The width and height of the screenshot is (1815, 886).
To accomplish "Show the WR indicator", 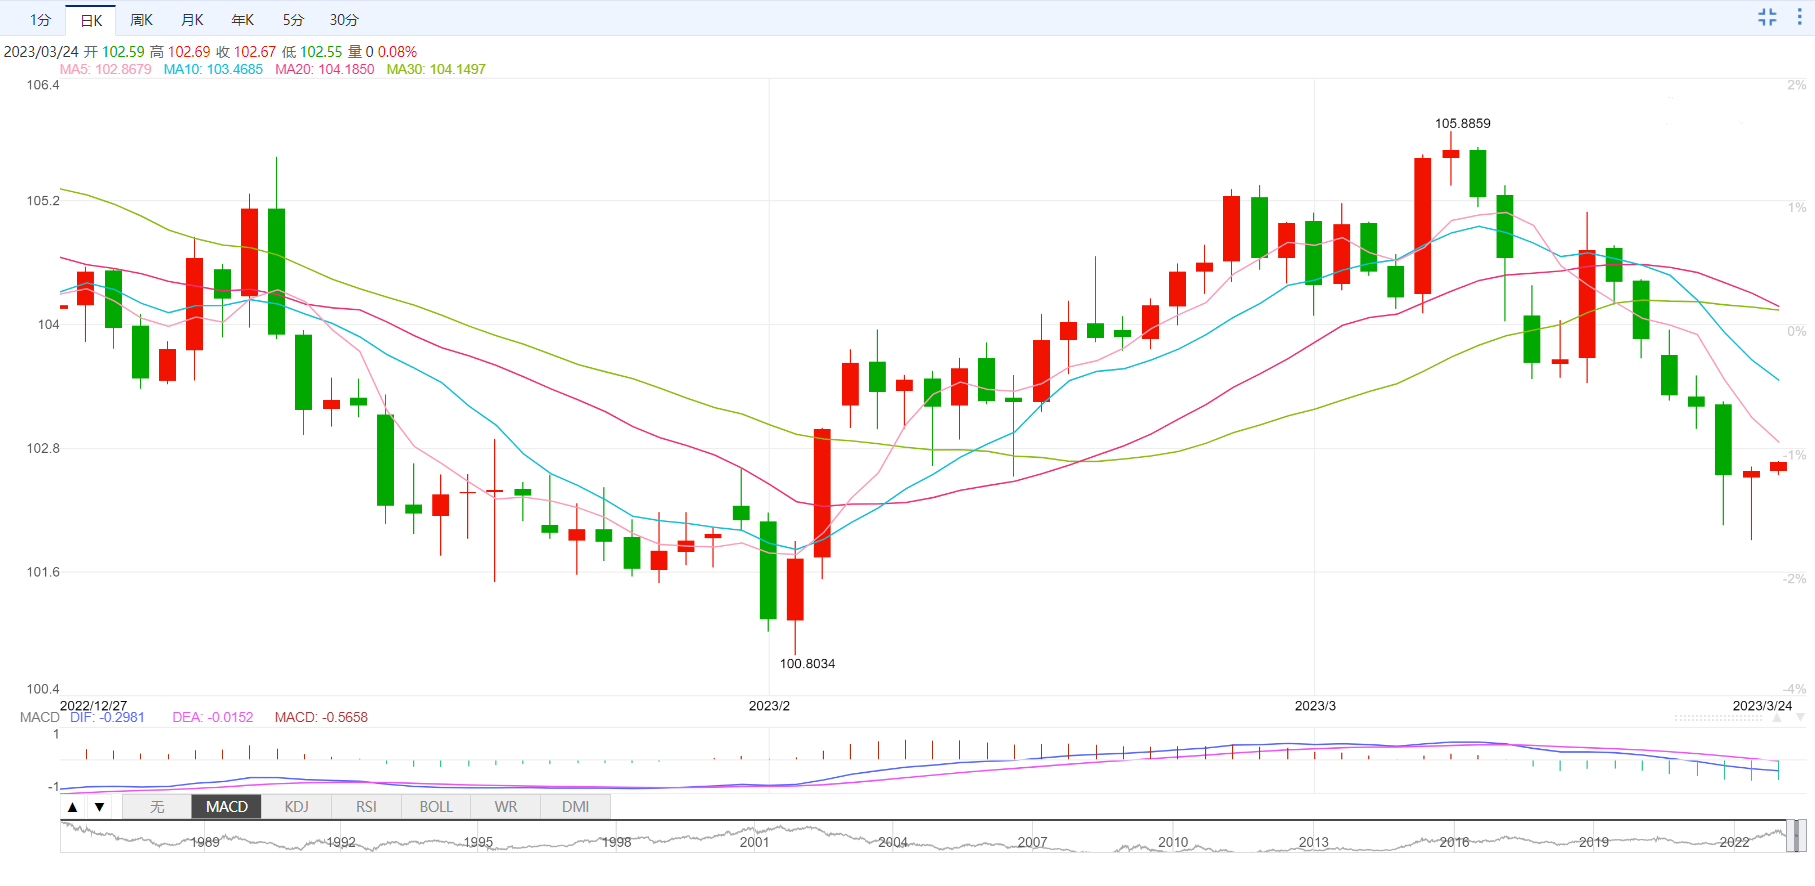I will (x=506, y=807).
